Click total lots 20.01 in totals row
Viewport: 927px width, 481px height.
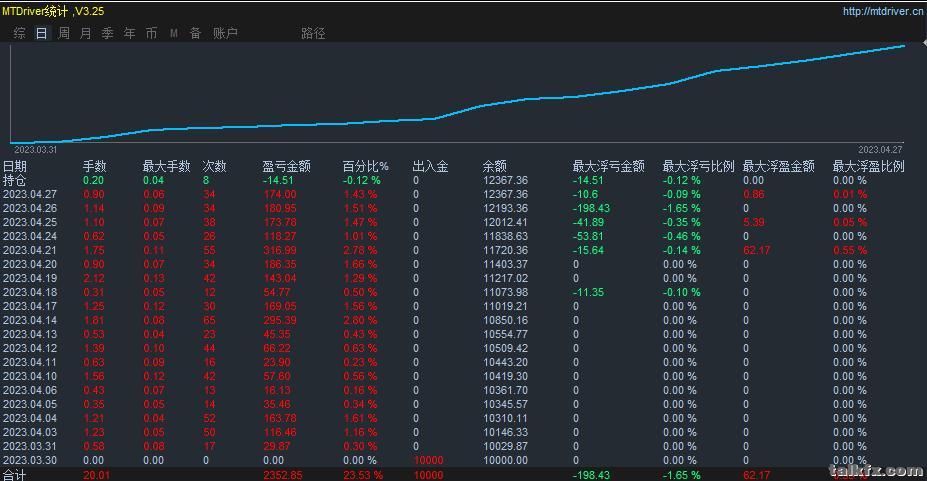(96, 474)
